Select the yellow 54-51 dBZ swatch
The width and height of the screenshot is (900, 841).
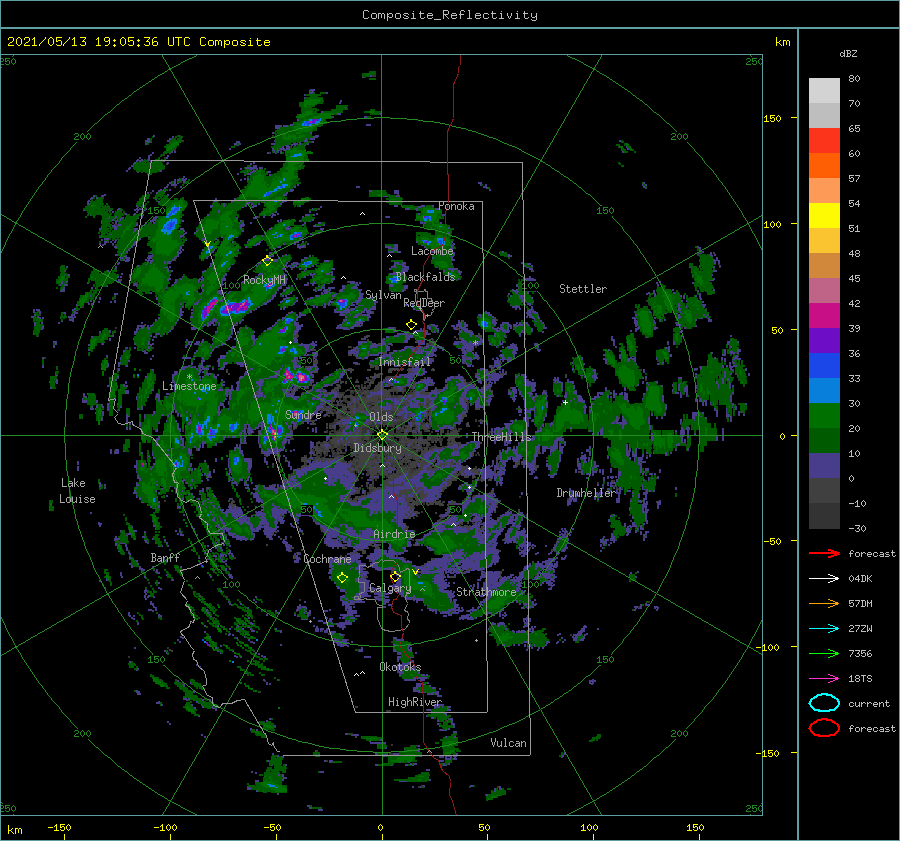pyautogui.click(x=824, y=215)
